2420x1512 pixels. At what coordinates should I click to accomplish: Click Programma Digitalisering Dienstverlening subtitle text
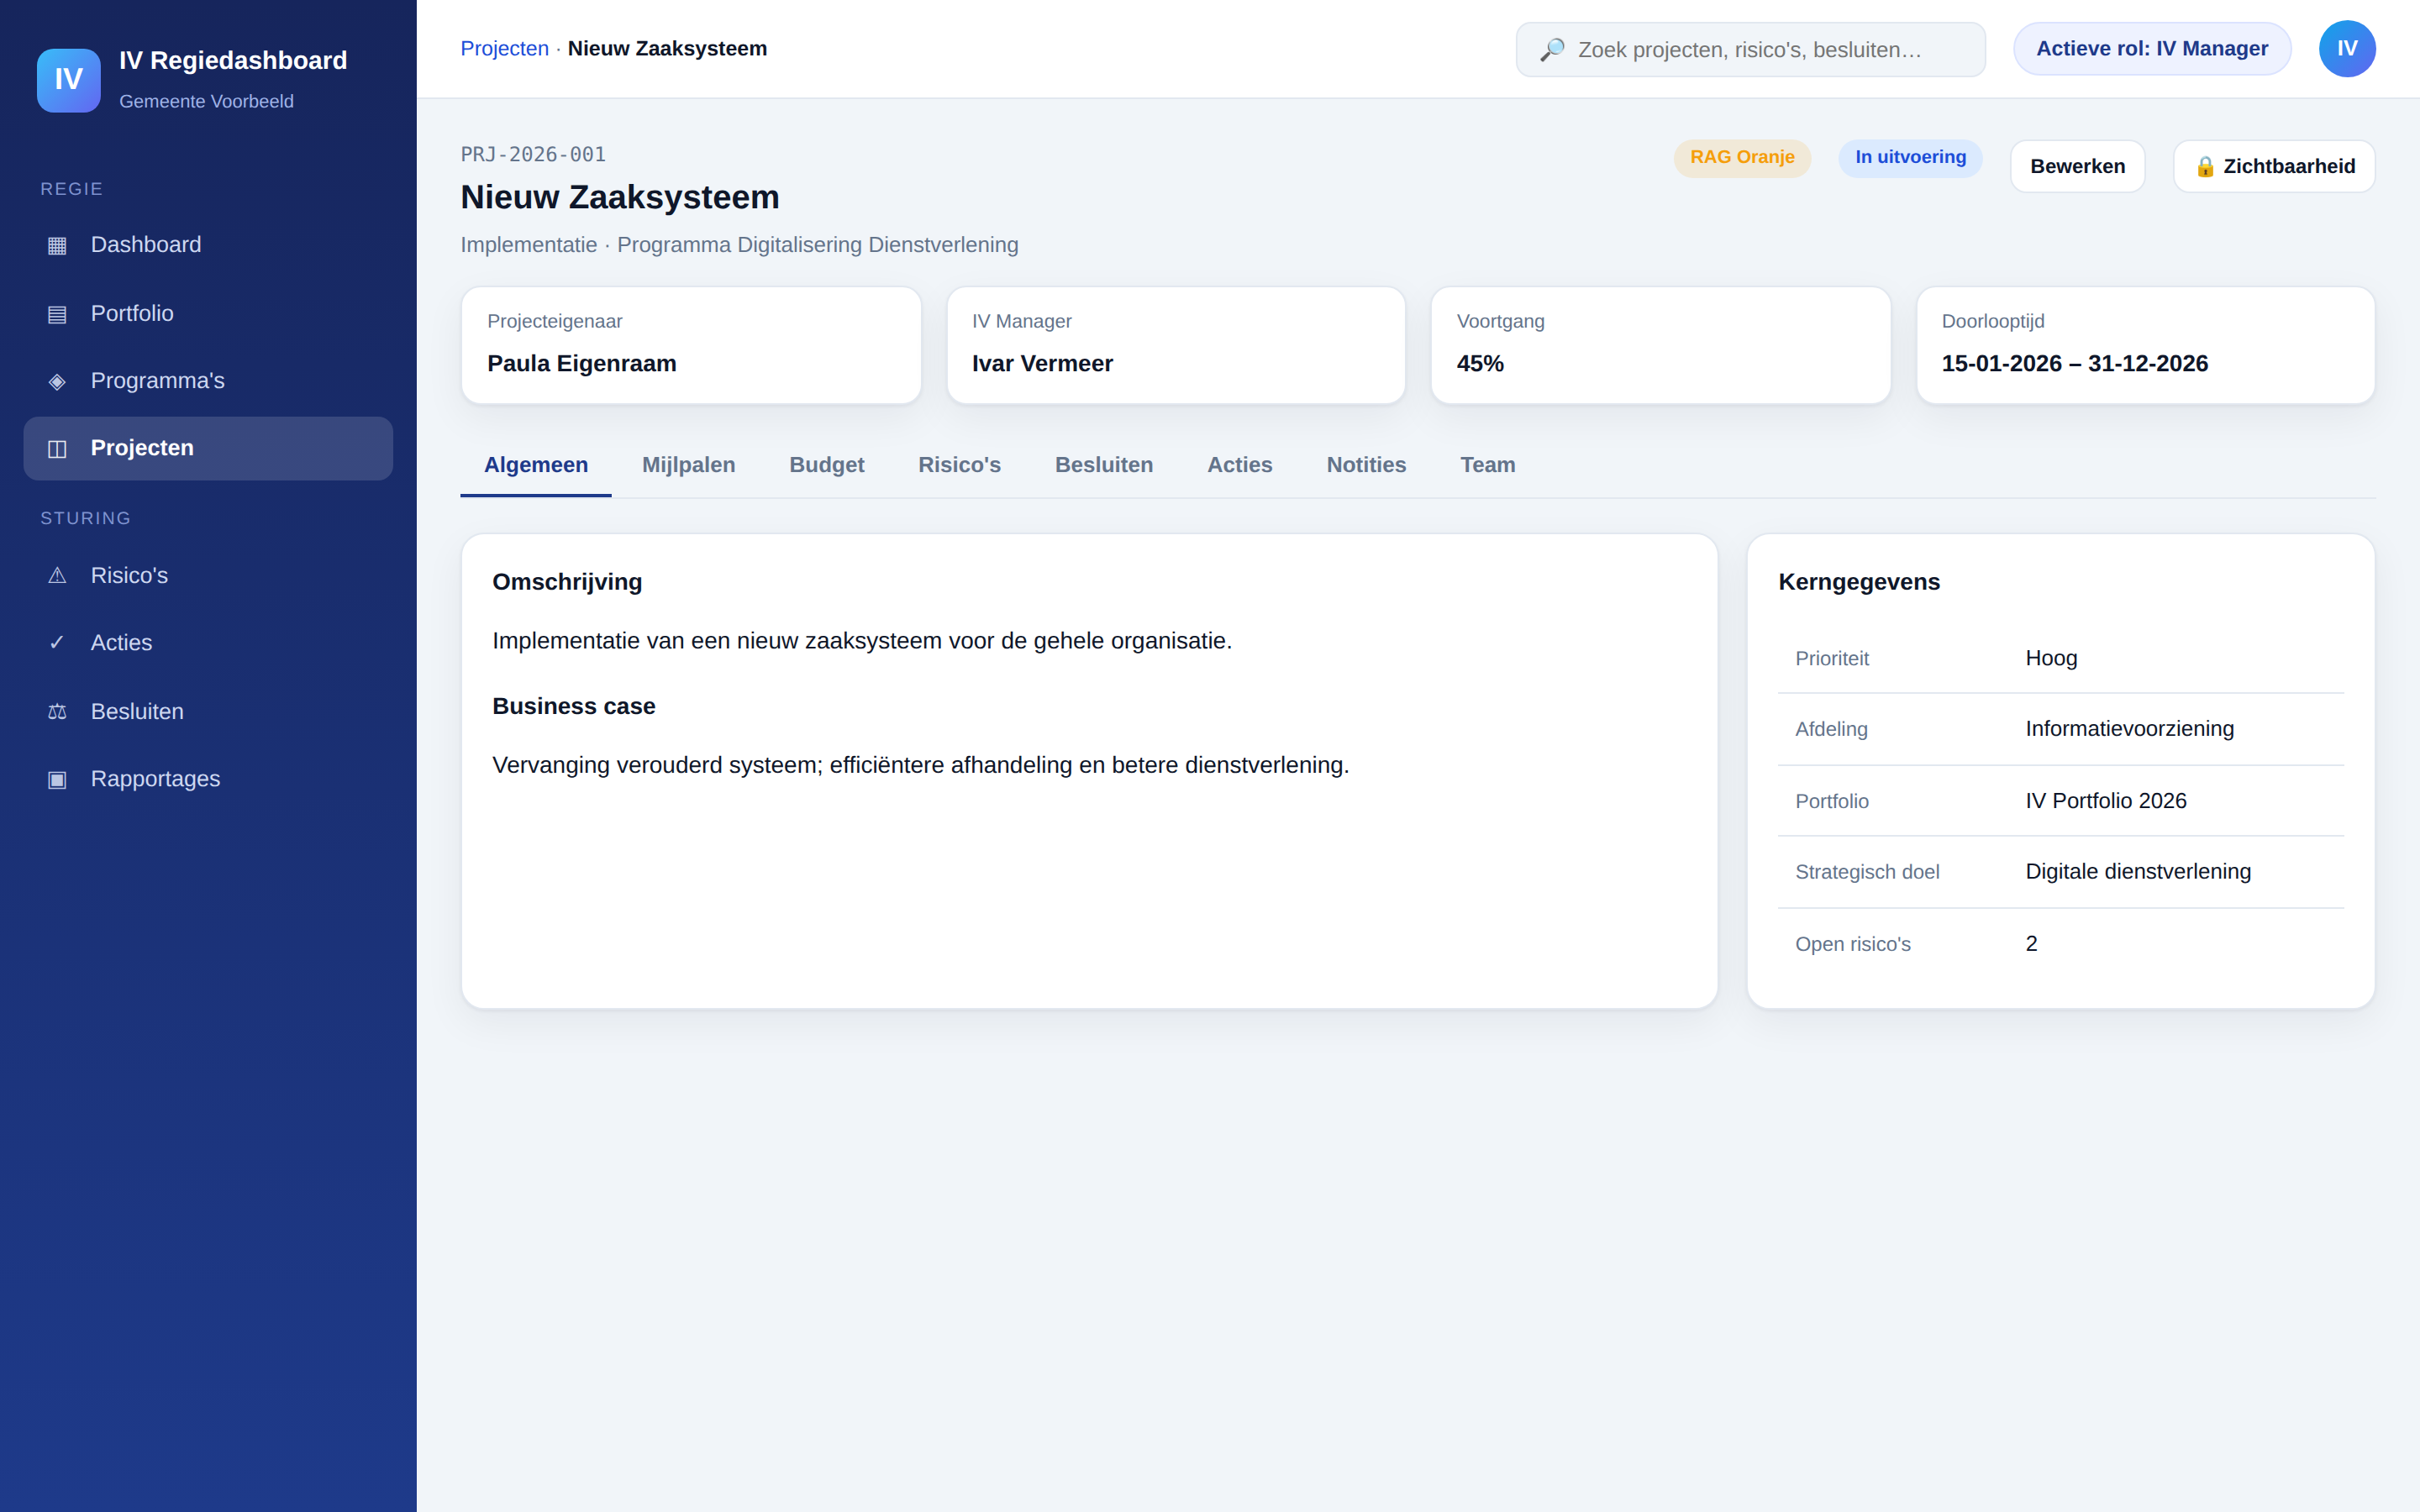pos(817,245)
